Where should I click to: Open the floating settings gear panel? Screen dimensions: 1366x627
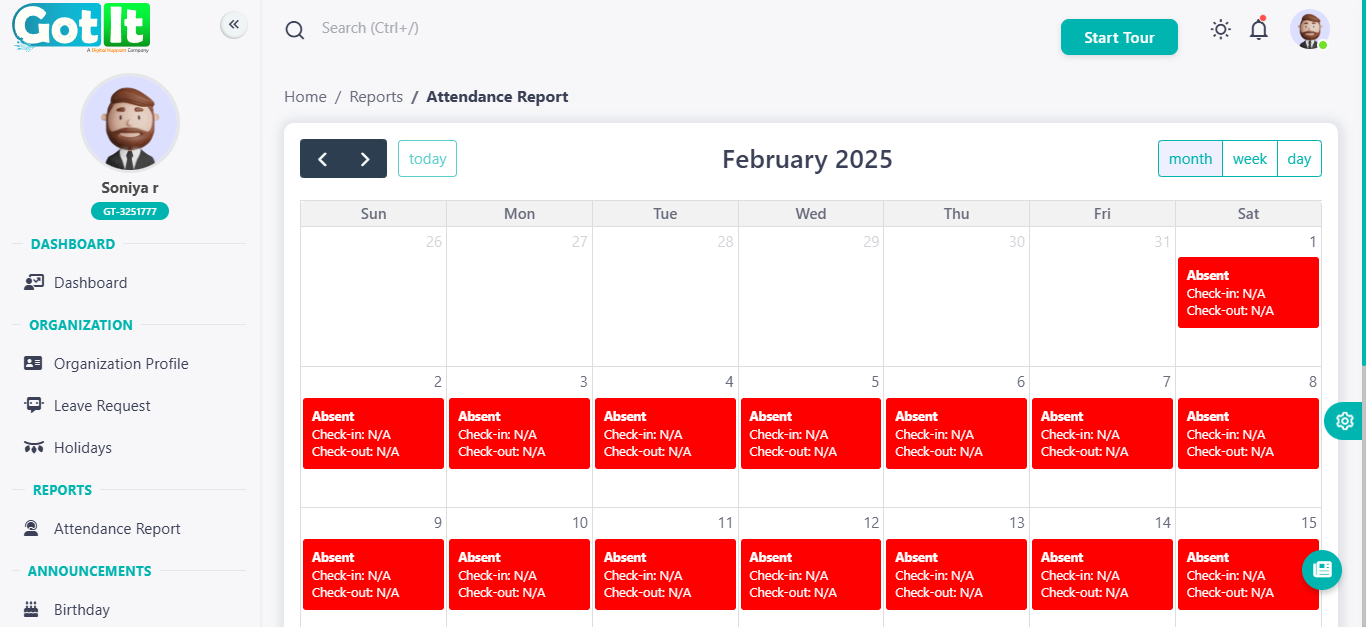(x=1344, y=421)
